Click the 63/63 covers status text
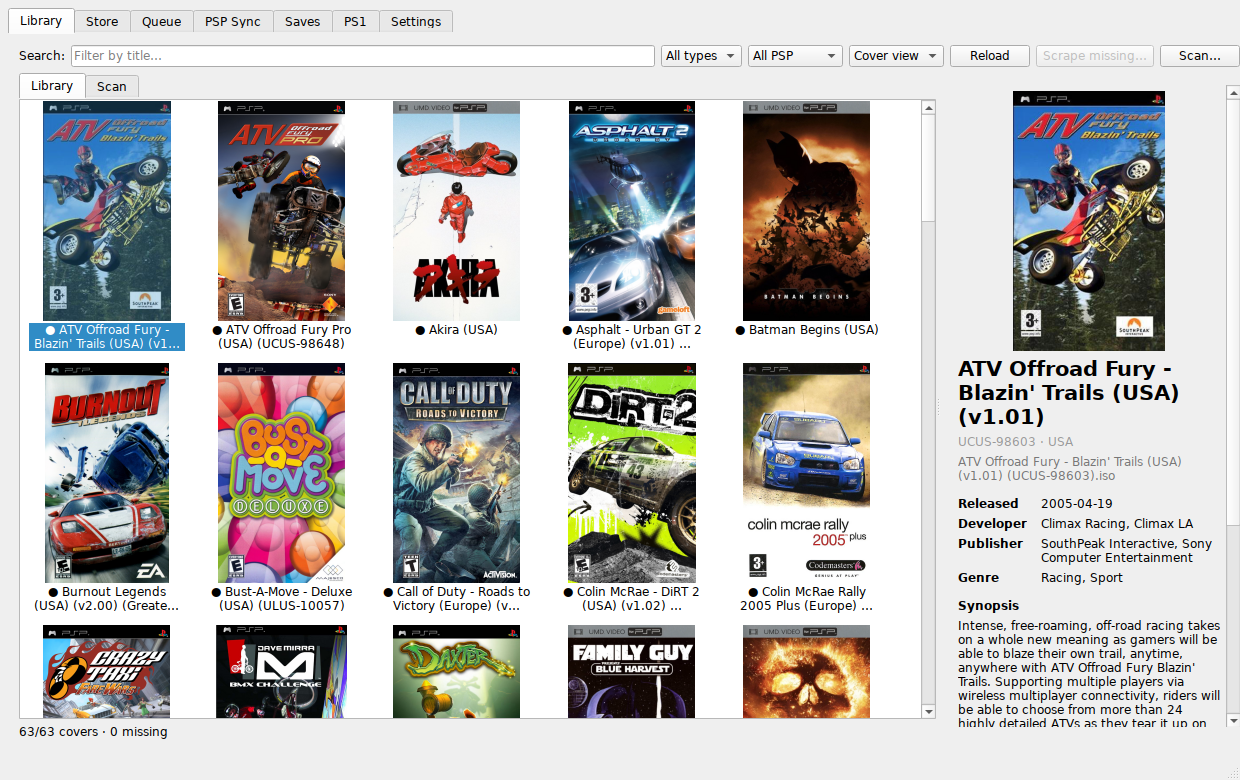Image resolution: width=1240 pixels, height=780 pixels. [x=94, y=732]
